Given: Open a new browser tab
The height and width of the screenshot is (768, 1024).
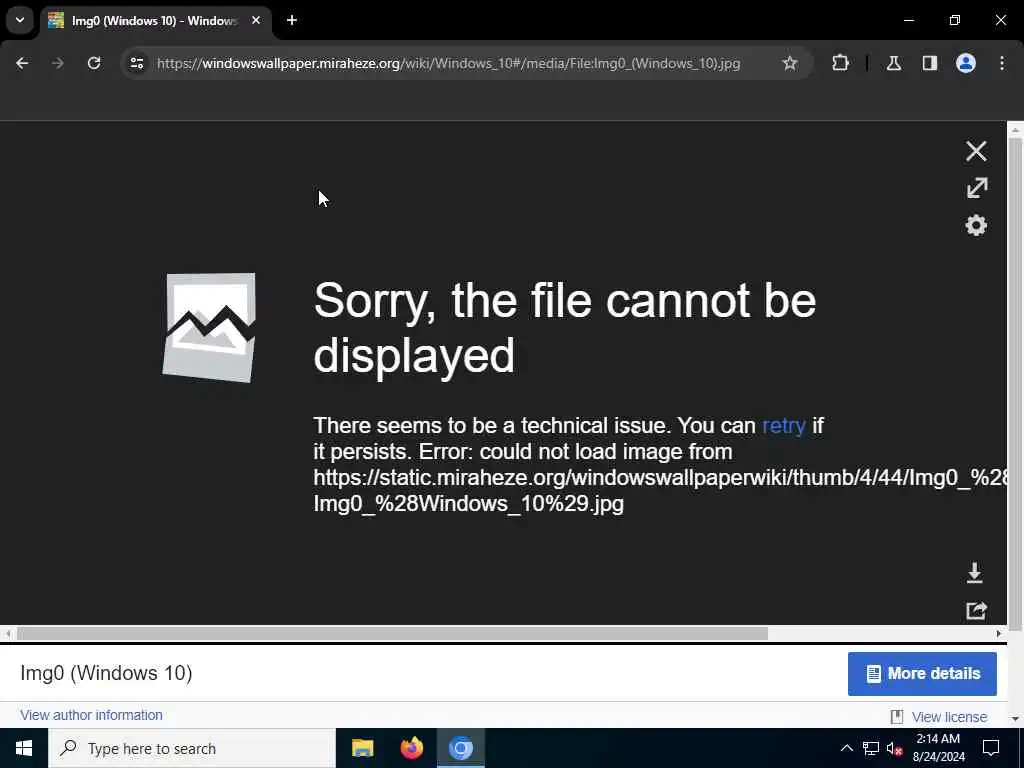Looking at the screenshot, I should coord(292,20).
